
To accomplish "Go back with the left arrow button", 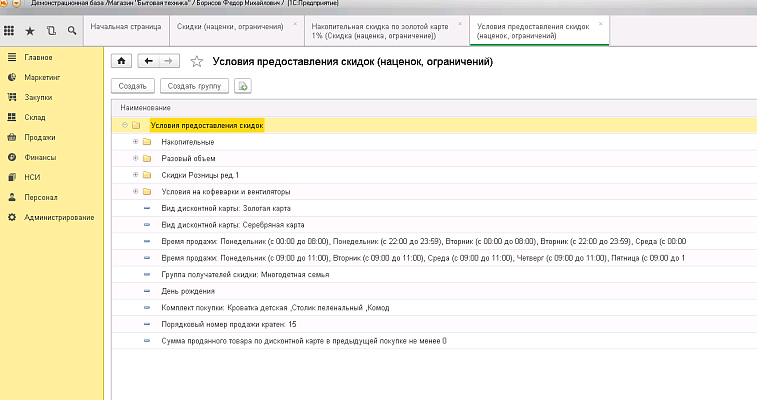I will (x=150, y=61).
